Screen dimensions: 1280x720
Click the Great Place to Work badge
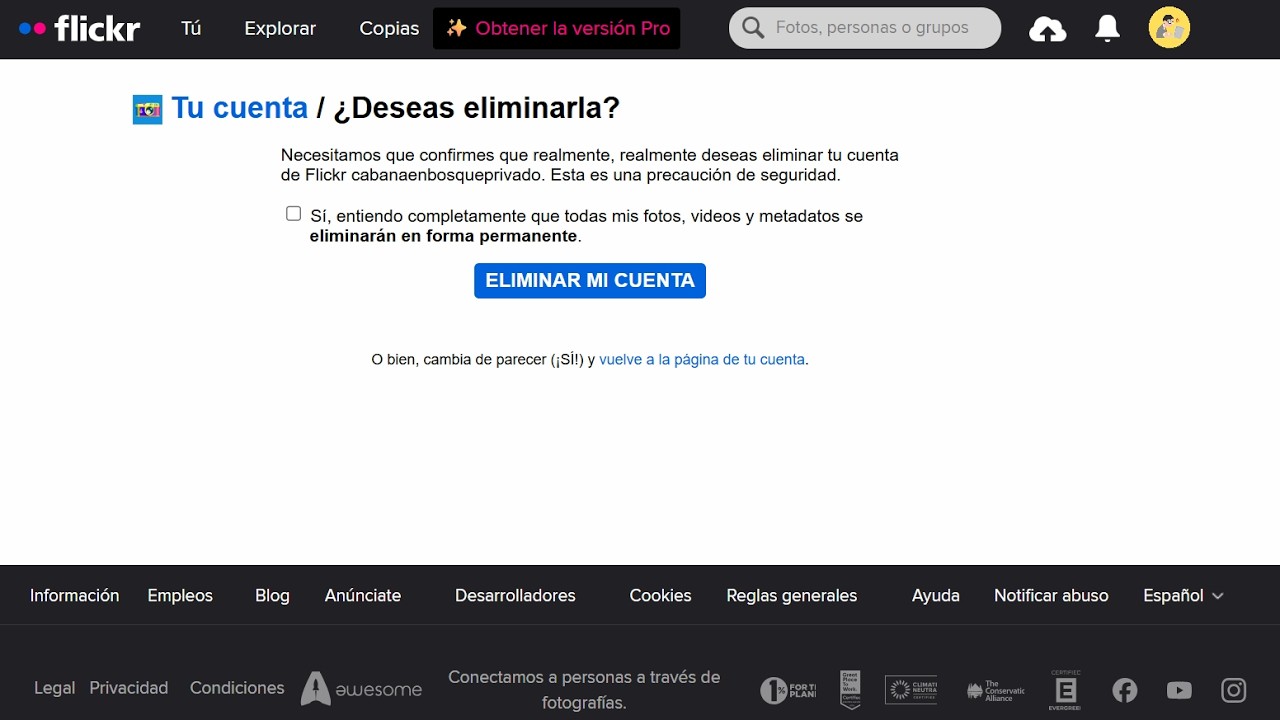click(850, 690)
